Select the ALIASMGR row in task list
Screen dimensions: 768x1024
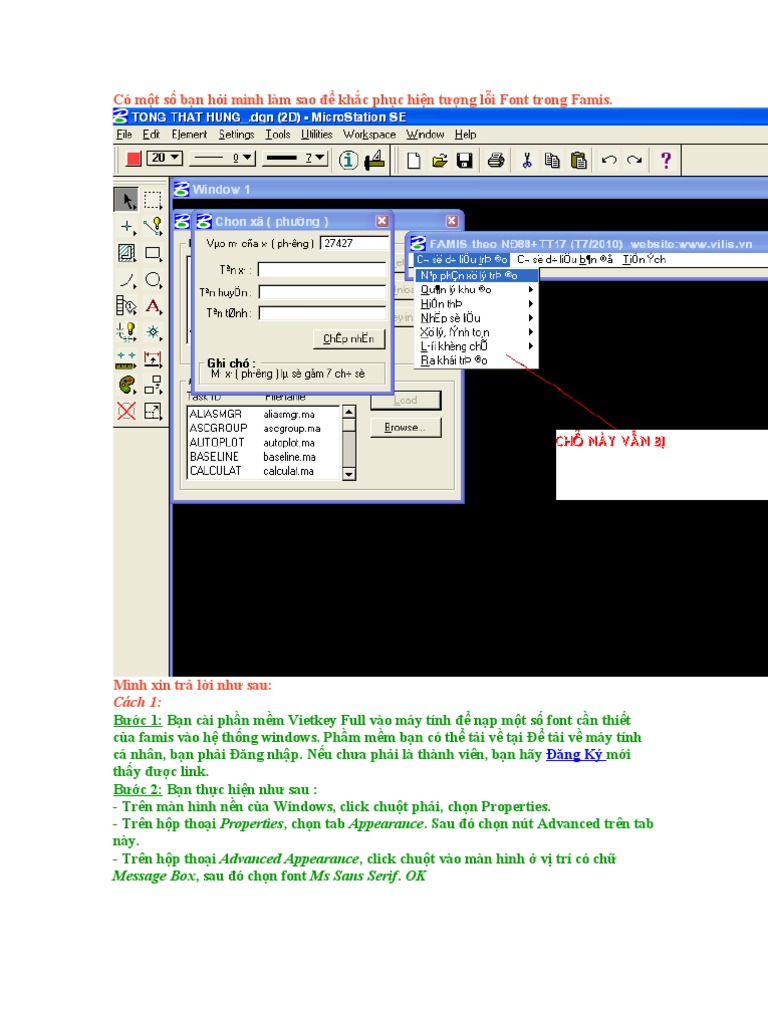(264, 414)
